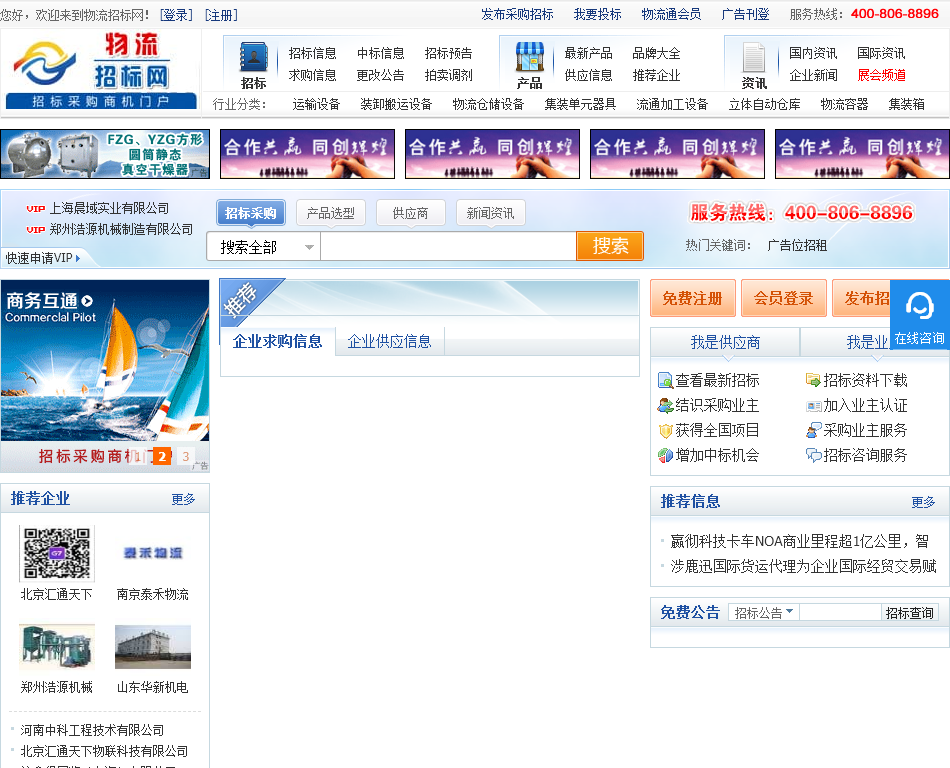Screen dimensions: 950x768
Task: Open the 运输设备 industry category
Action: coord(316,104)
